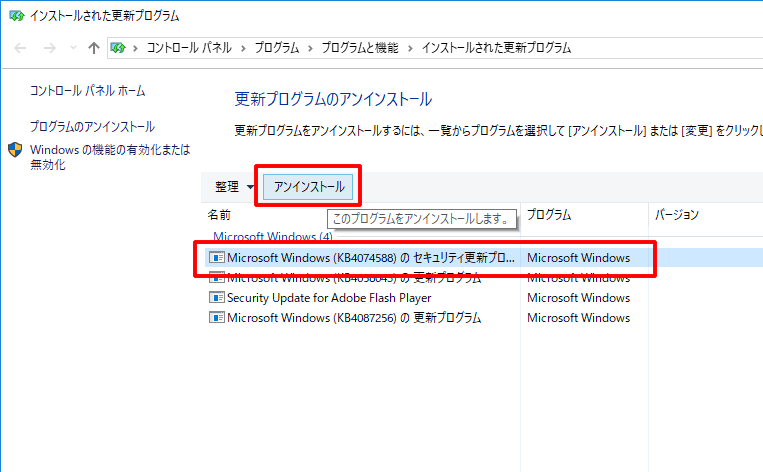Click the forward navigation arrow
The width and height of the screenshot is (763, 472).
47,48
